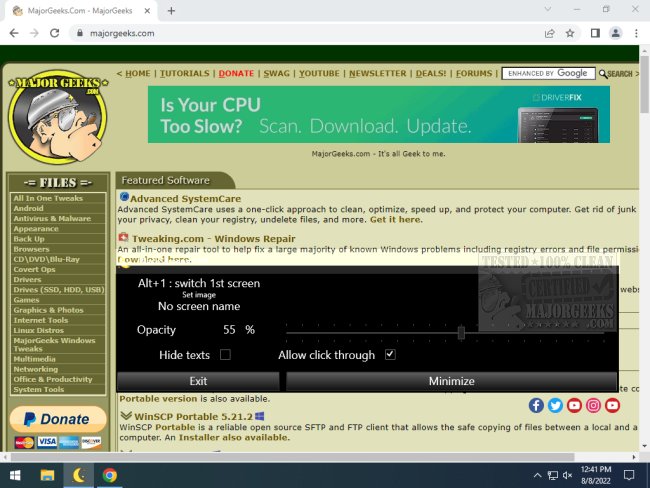Open the Instagram social icon
Screen dimensions: 650x488
point(593,405)
